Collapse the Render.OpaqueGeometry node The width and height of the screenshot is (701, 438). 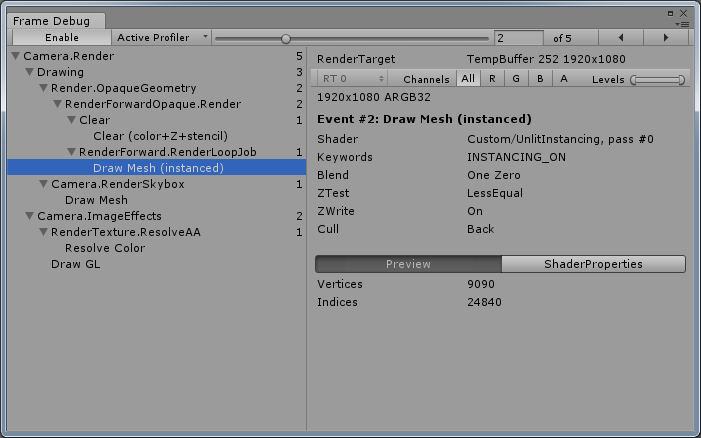(x=43, y=88)
